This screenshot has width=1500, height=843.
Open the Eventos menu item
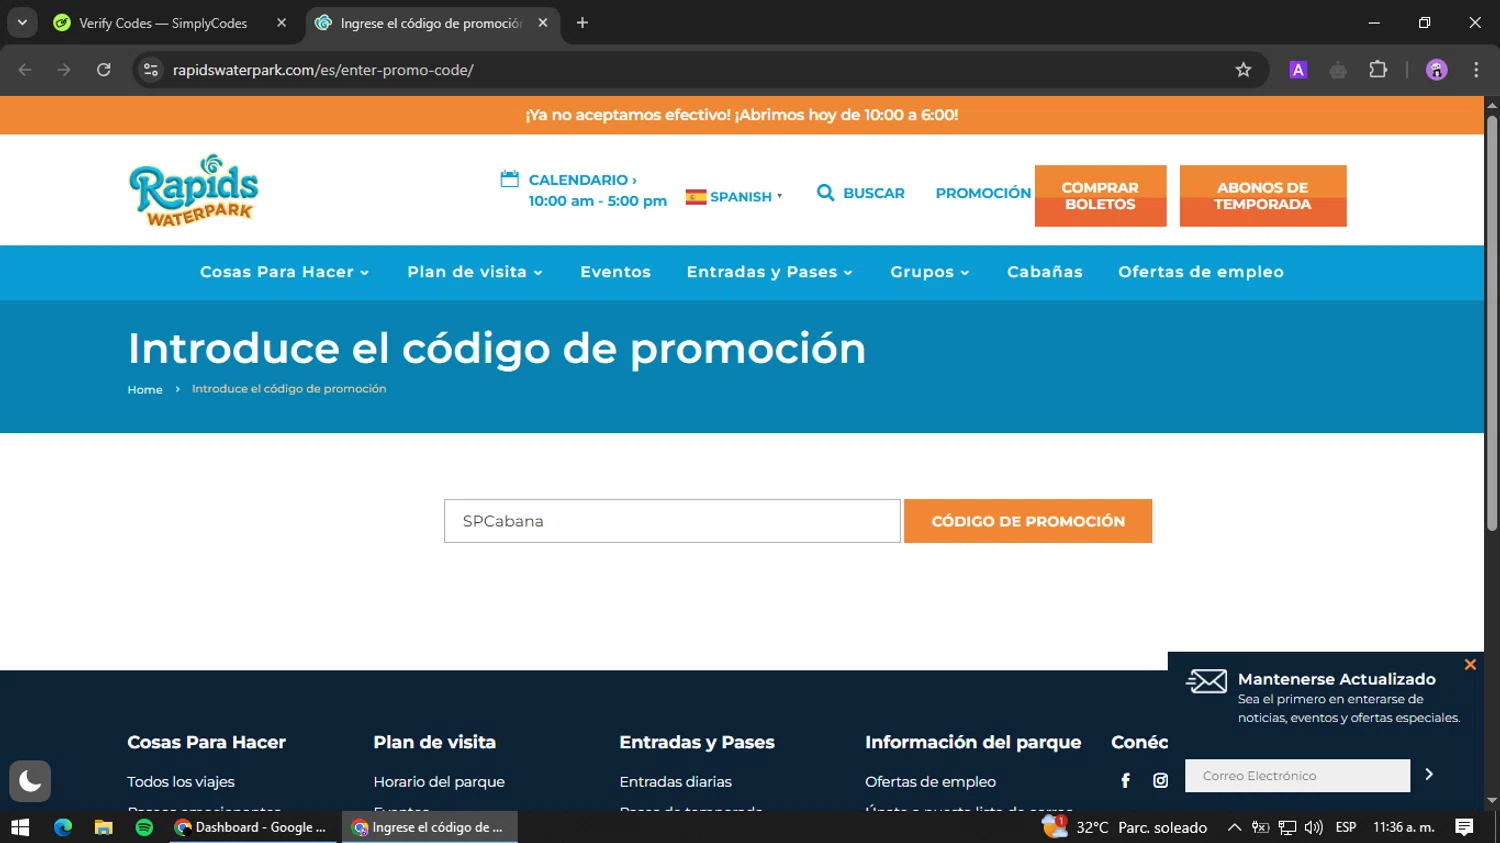point(615,272)
